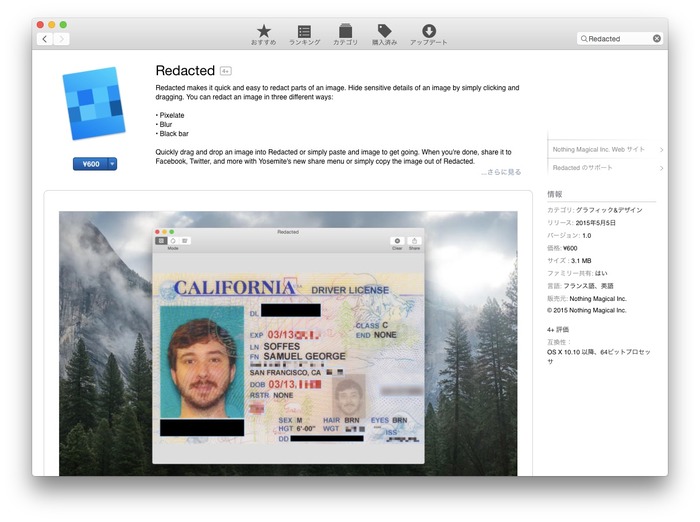The width and height of the screenshot is (700, 522).
Task: Click the release date 2015年5月5日
Action: pyautogui.click(x=596, y=223)
